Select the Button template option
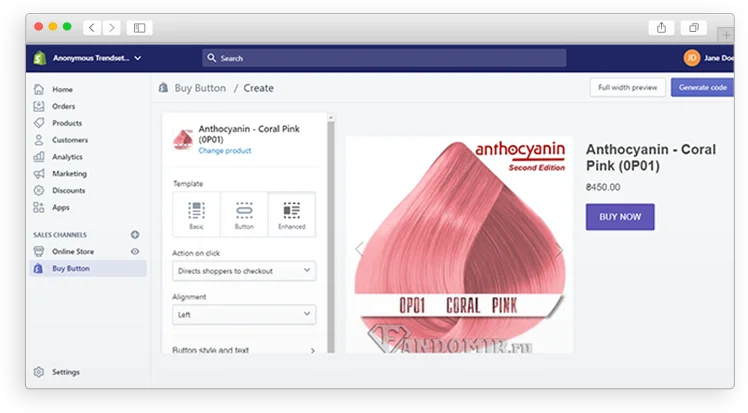Viewport: 748px width, 413px height. [244, 215]
